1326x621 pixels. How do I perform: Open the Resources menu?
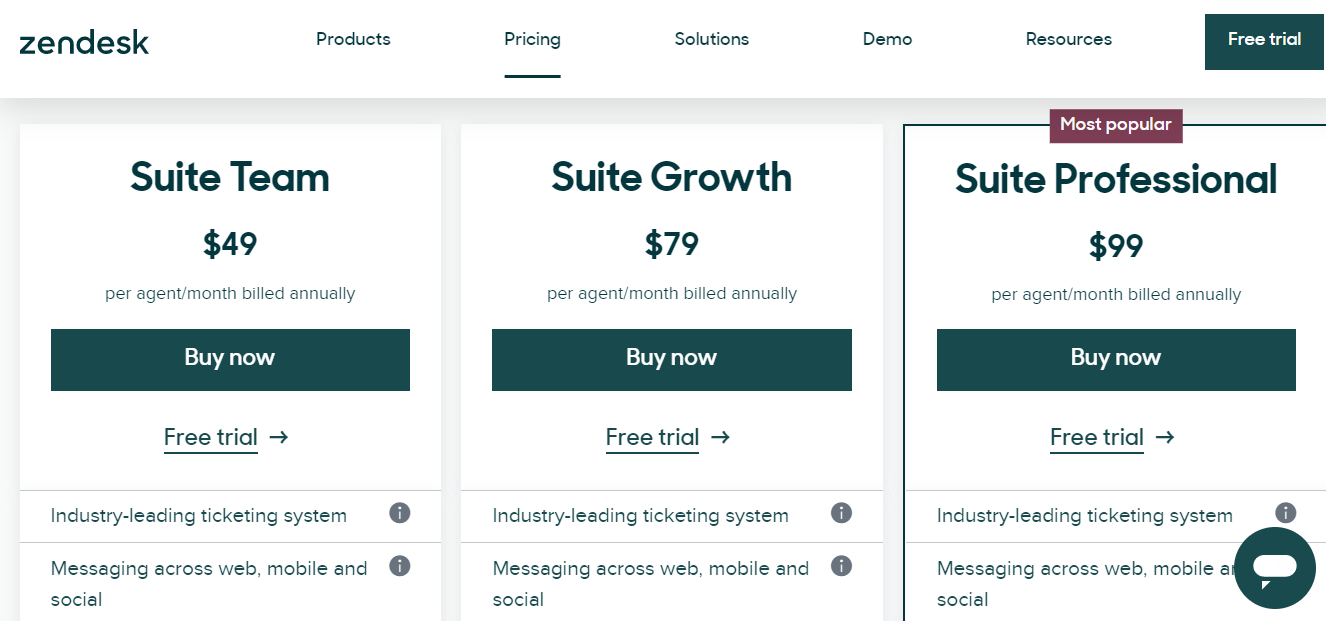pyautogui.click(x=1068, y=40)
